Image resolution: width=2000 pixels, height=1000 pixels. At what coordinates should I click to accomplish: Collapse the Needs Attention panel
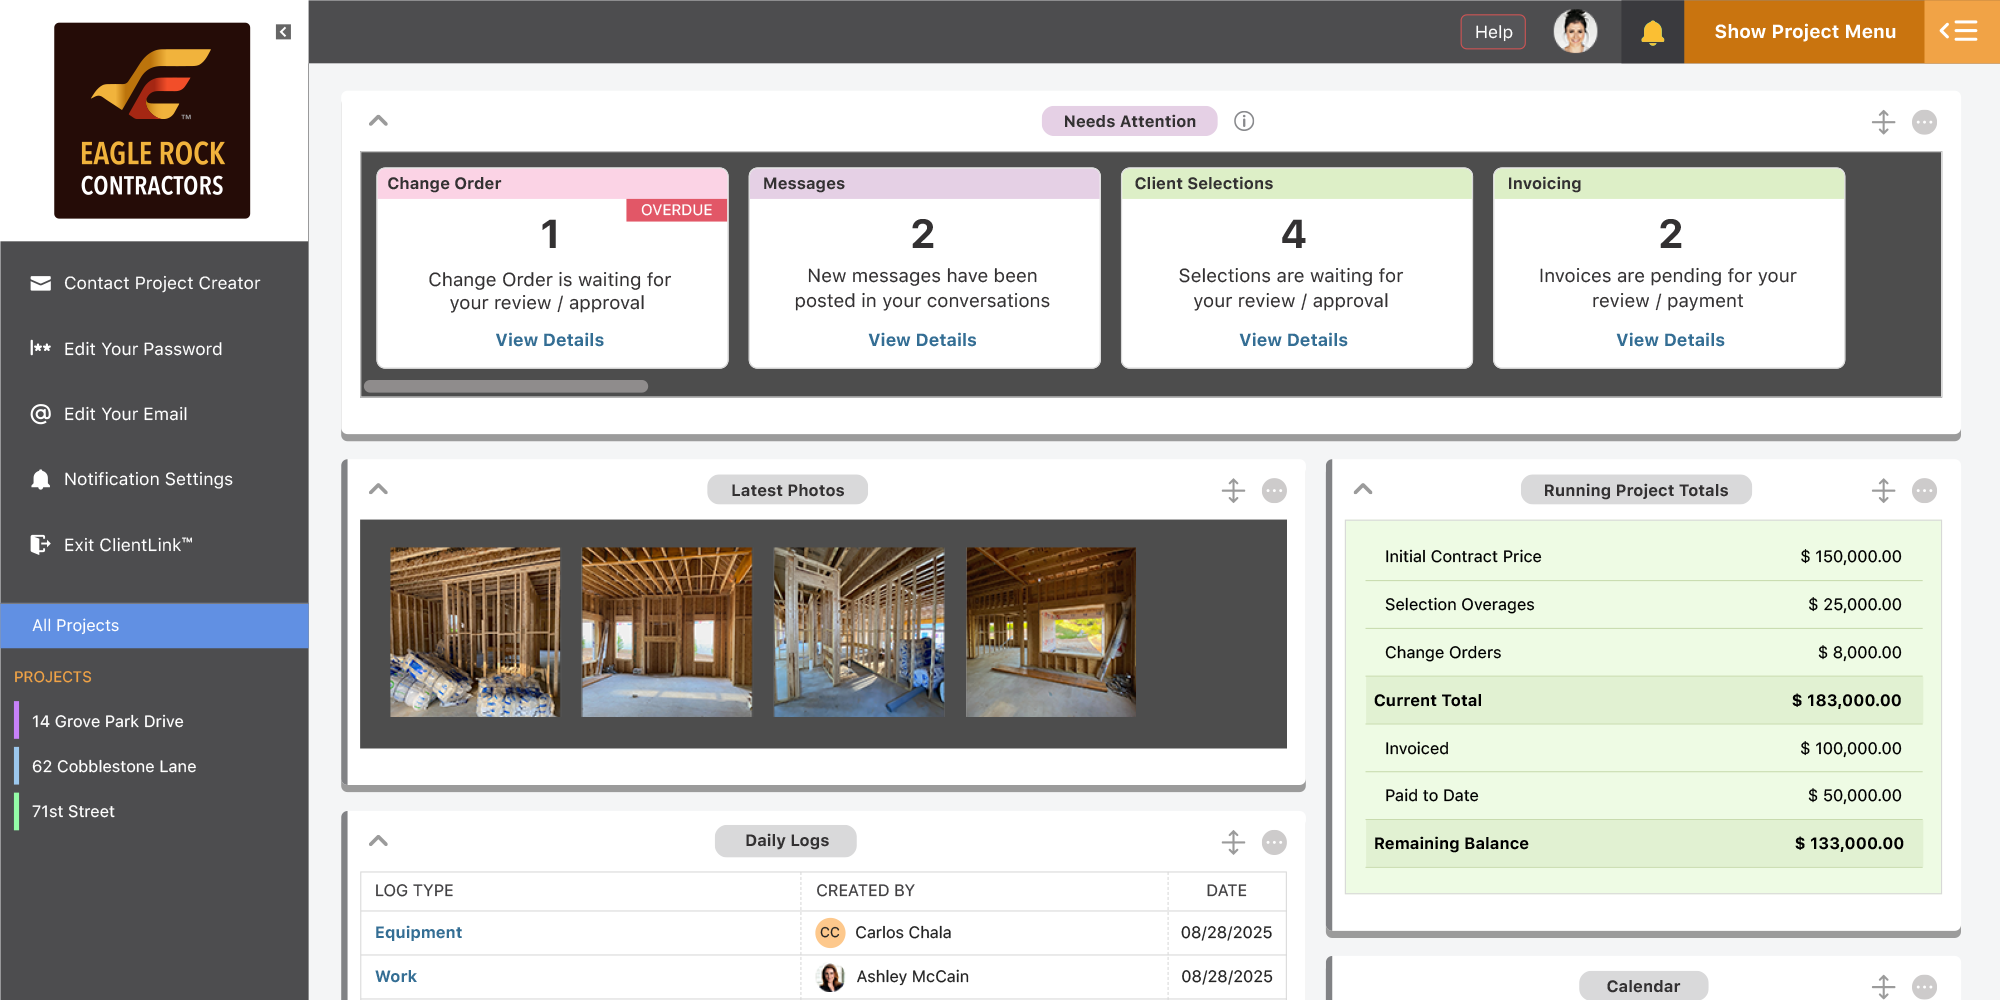pyautogui.click(x=378, y=120)
